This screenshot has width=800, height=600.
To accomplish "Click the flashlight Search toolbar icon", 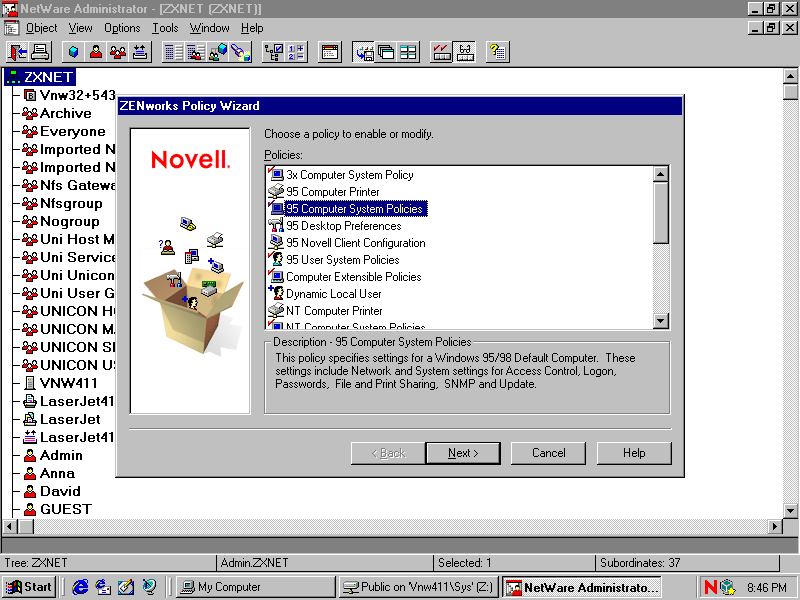I will [240, 52].
